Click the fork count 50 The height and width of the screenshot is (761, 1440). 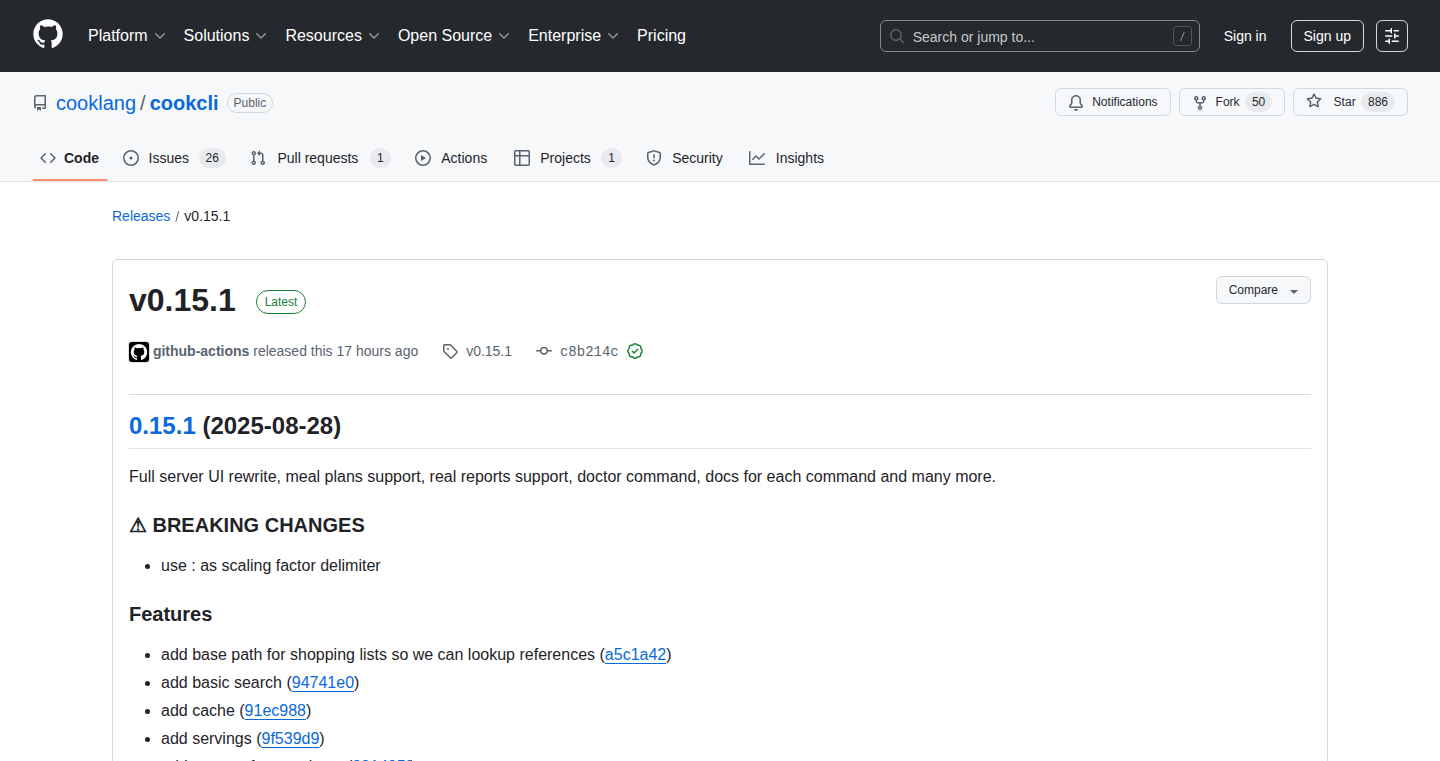click(1258, 102)
